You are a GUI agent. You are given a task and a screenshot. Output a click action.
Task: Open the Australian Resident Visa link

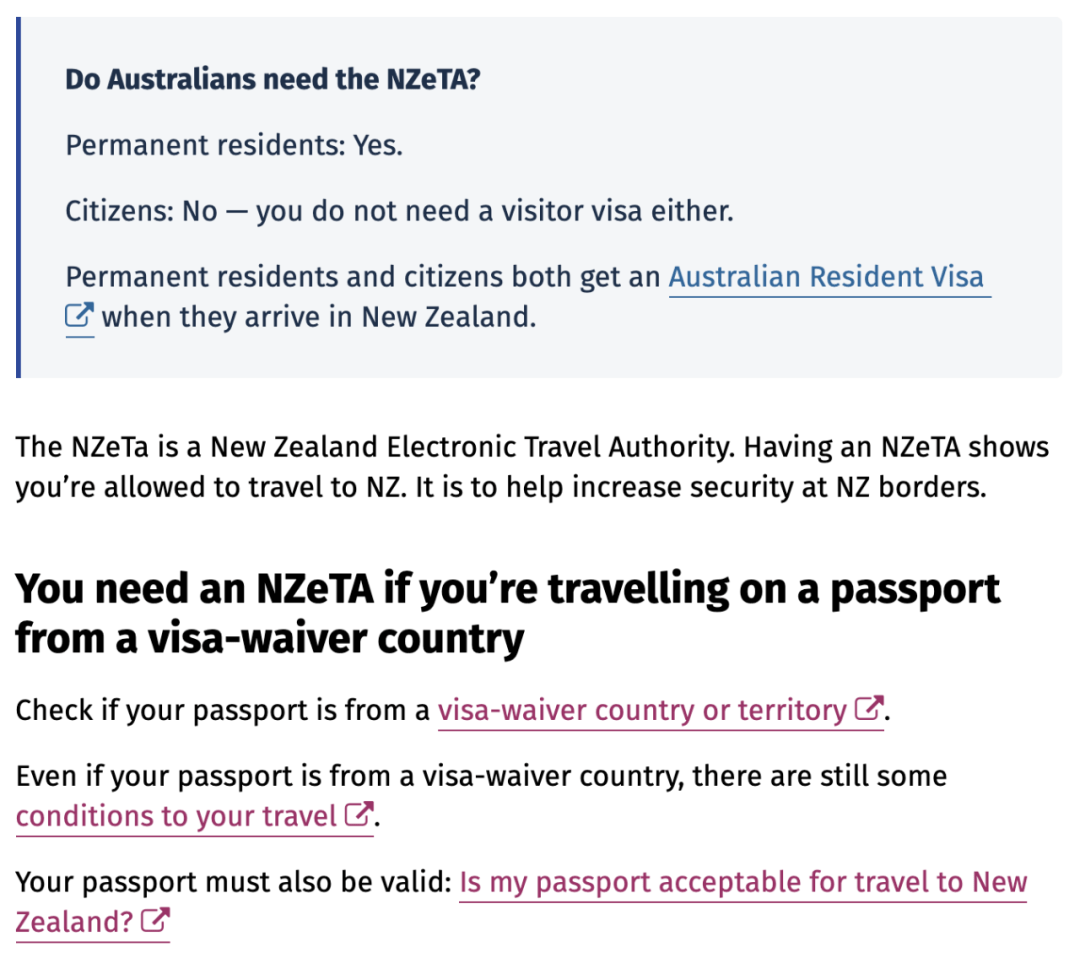(825, 277)
